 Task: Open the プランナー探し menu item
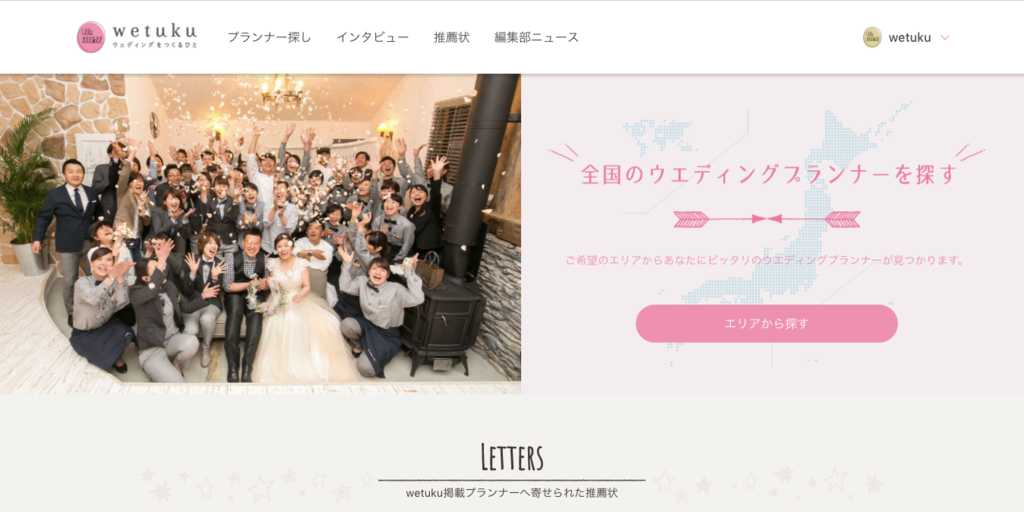269,37
